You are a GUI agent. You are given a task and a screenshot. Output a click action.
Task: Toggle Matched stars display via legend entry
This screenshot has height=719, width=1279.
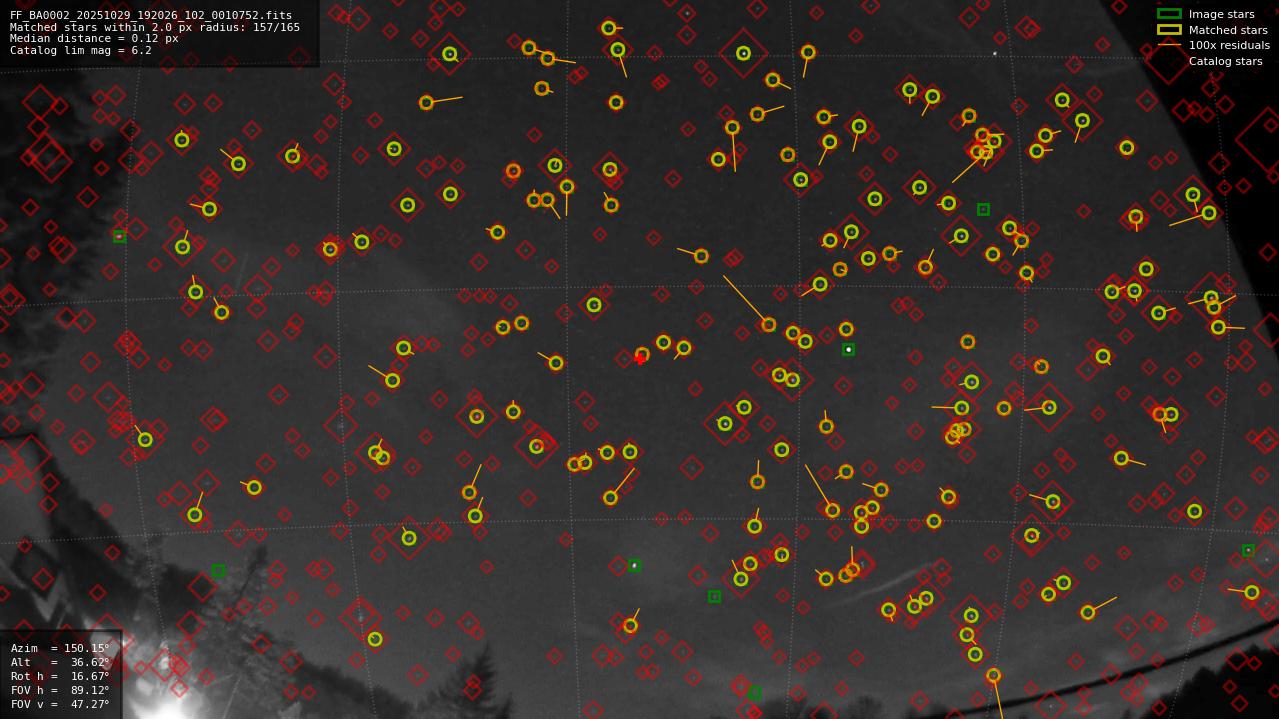tap(1230, 30)
